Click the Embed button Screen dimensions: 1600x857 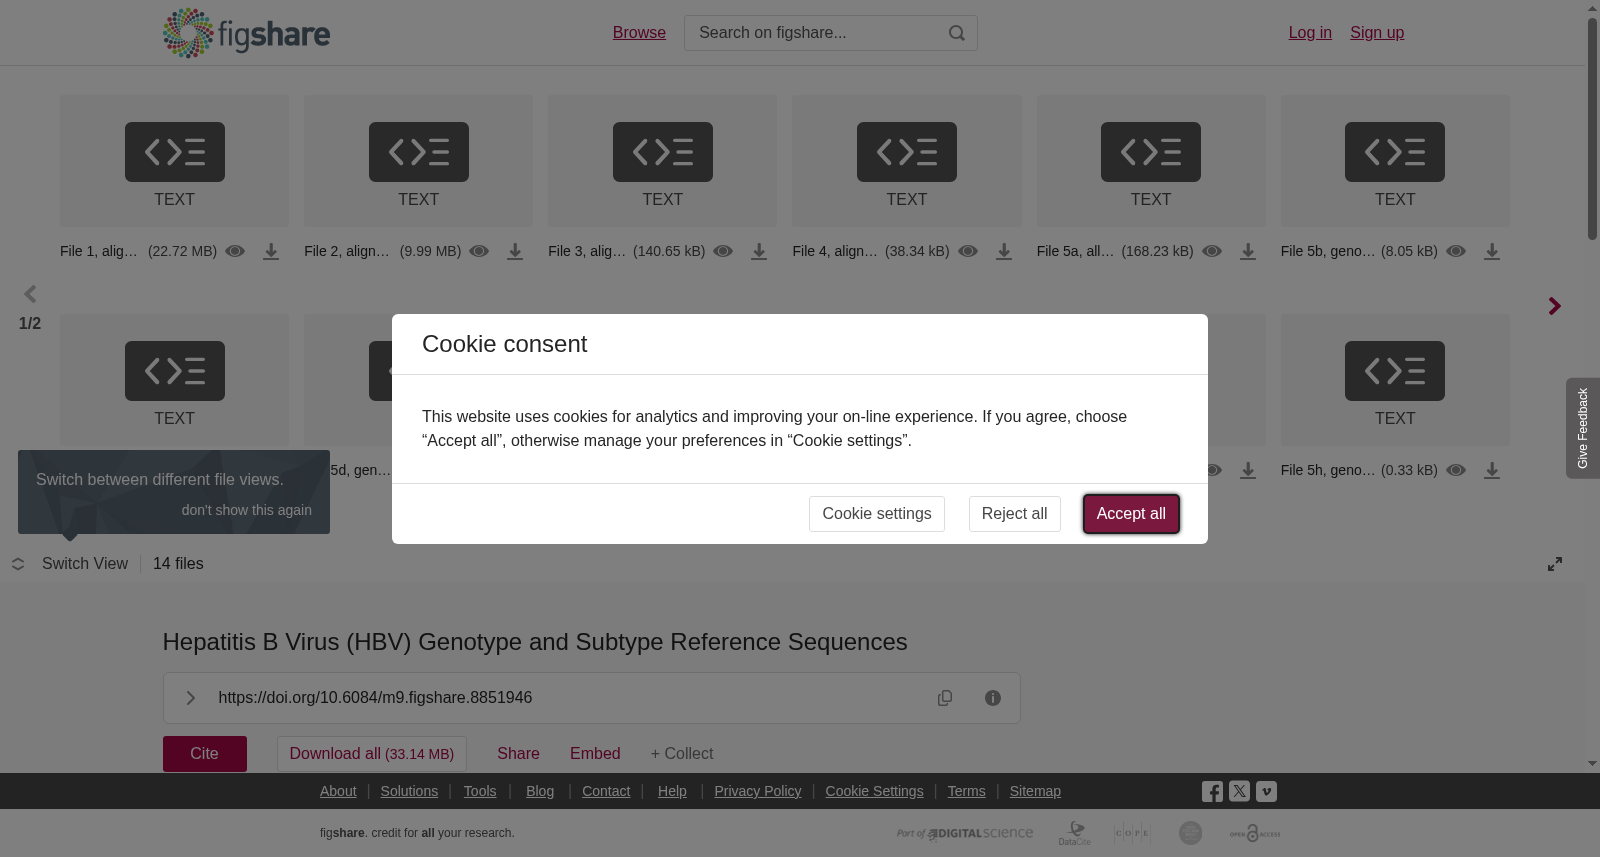595,754
